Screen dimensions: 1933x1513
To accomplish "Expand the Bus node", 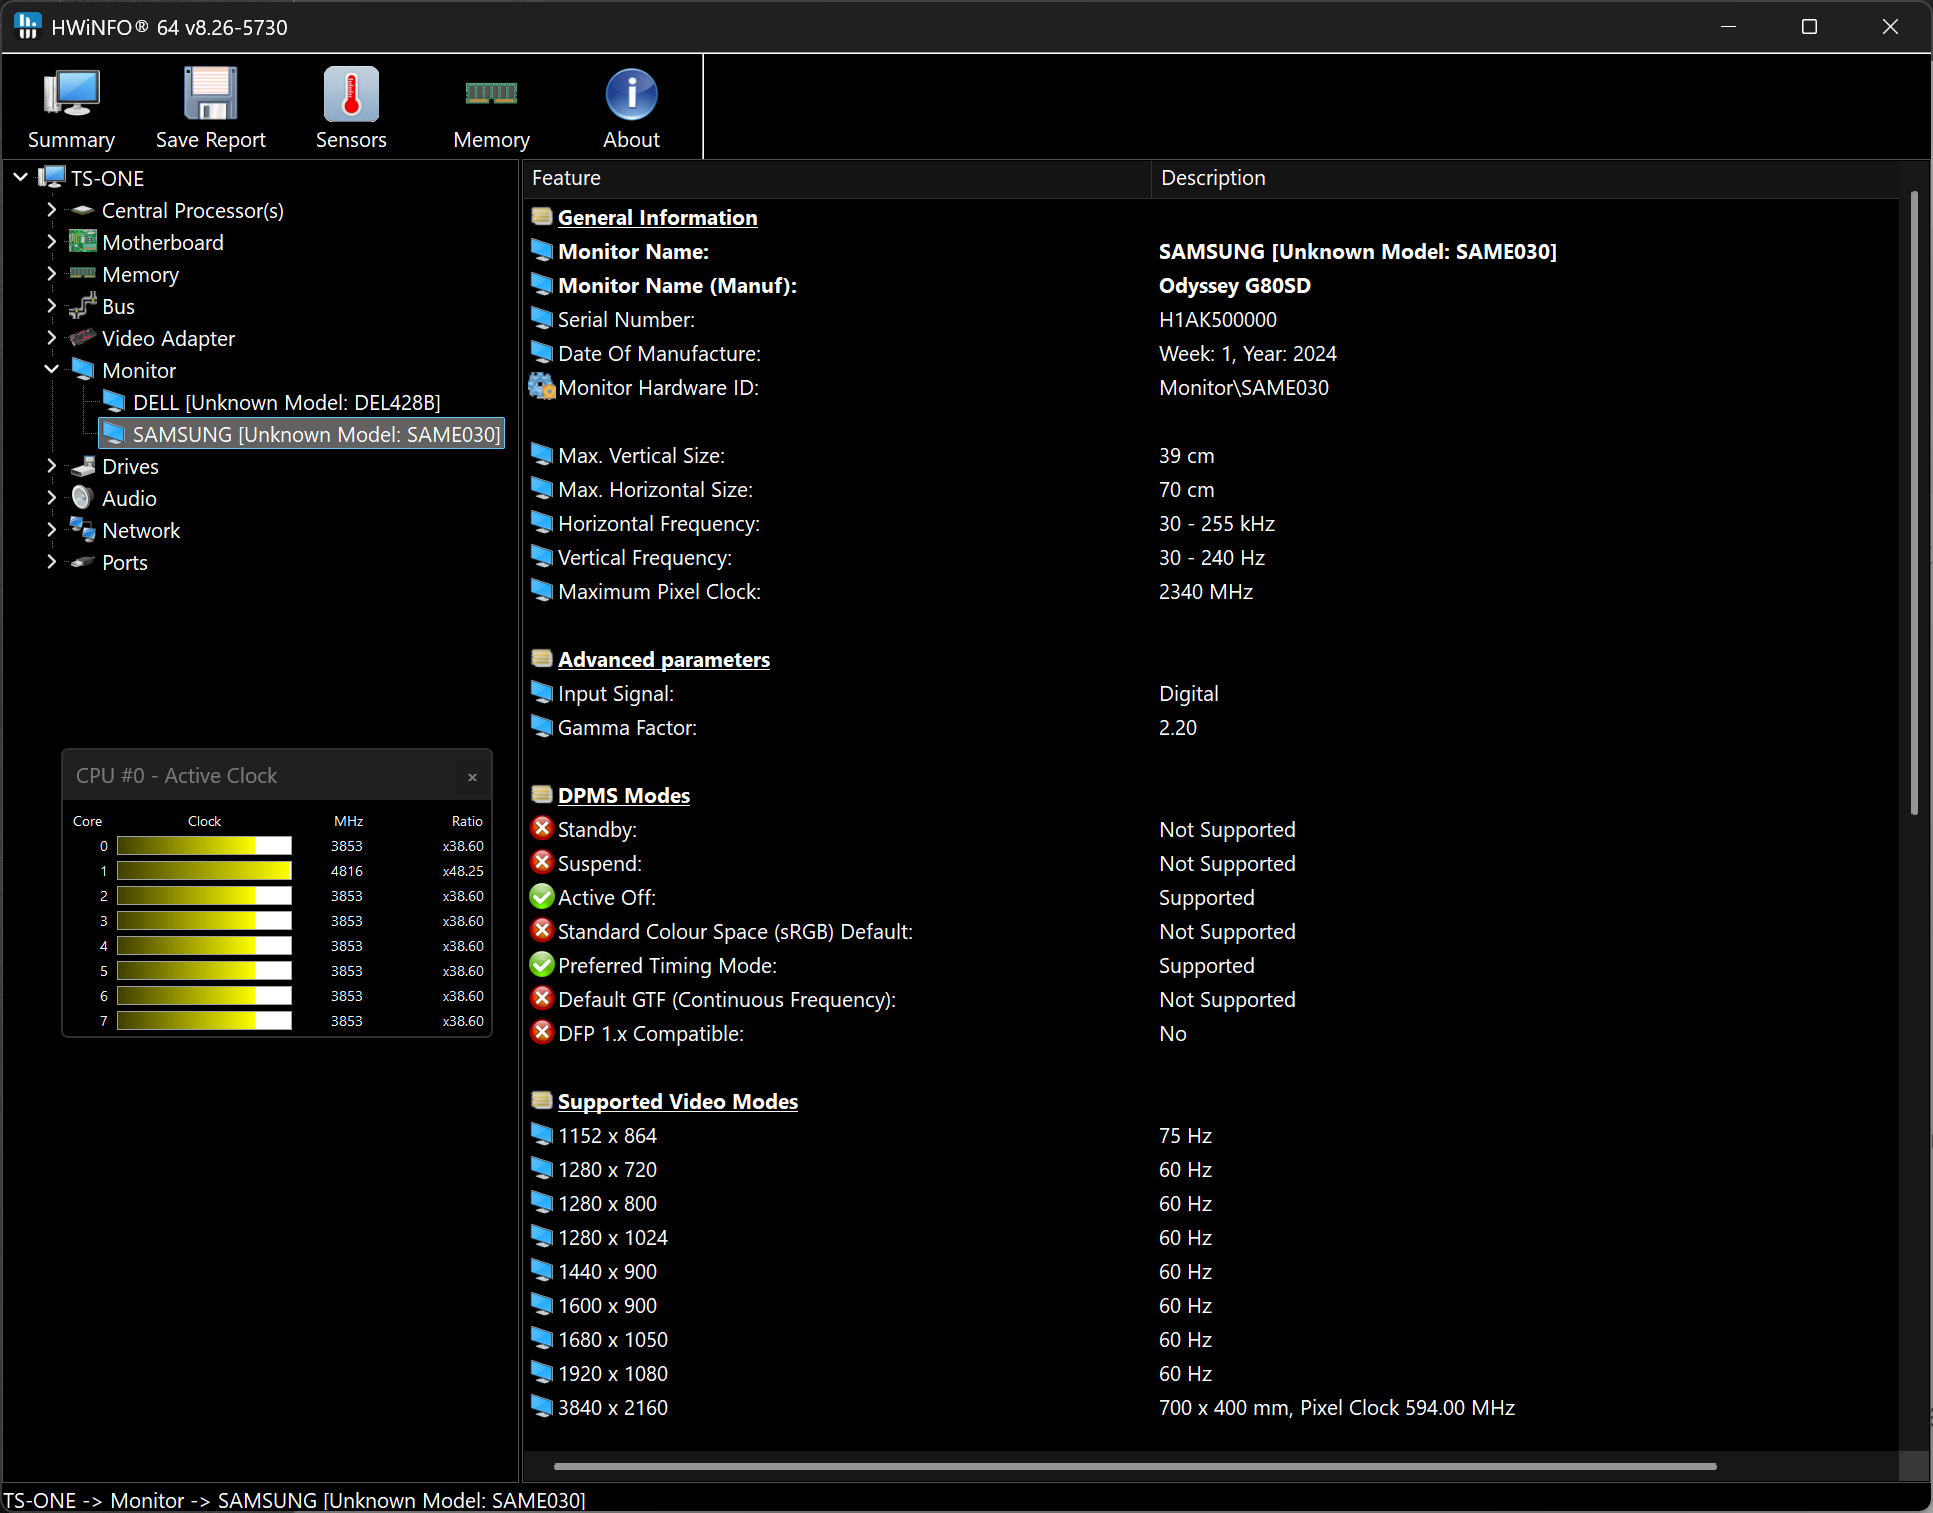I will click(51, 306).
